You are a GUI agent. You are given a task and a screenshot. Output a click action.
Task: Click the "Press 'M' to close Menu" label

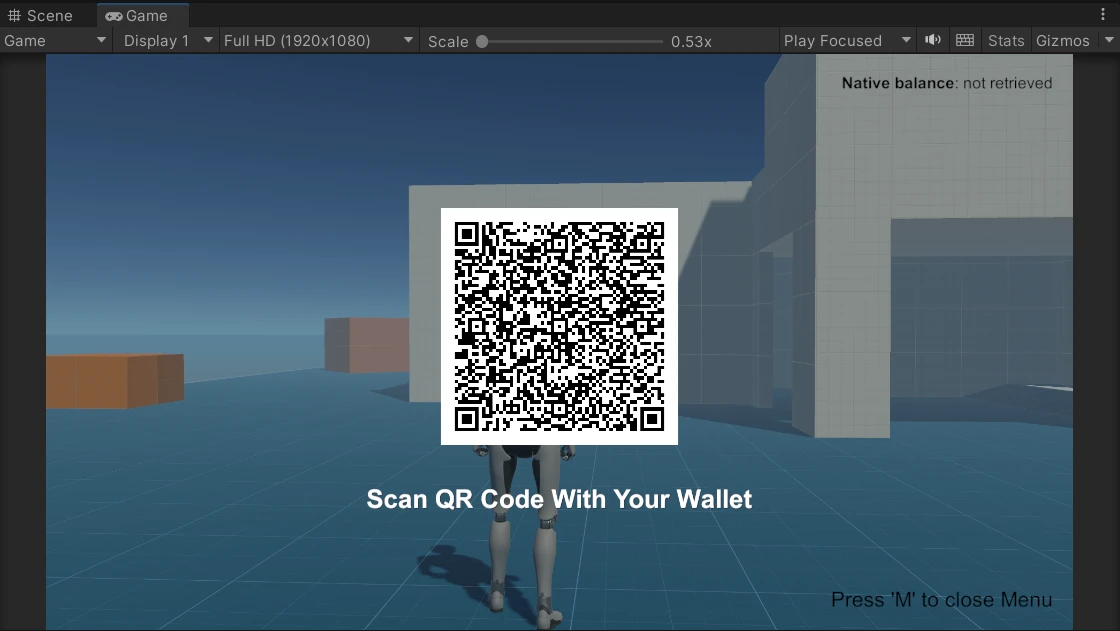(x=941, y=600)
